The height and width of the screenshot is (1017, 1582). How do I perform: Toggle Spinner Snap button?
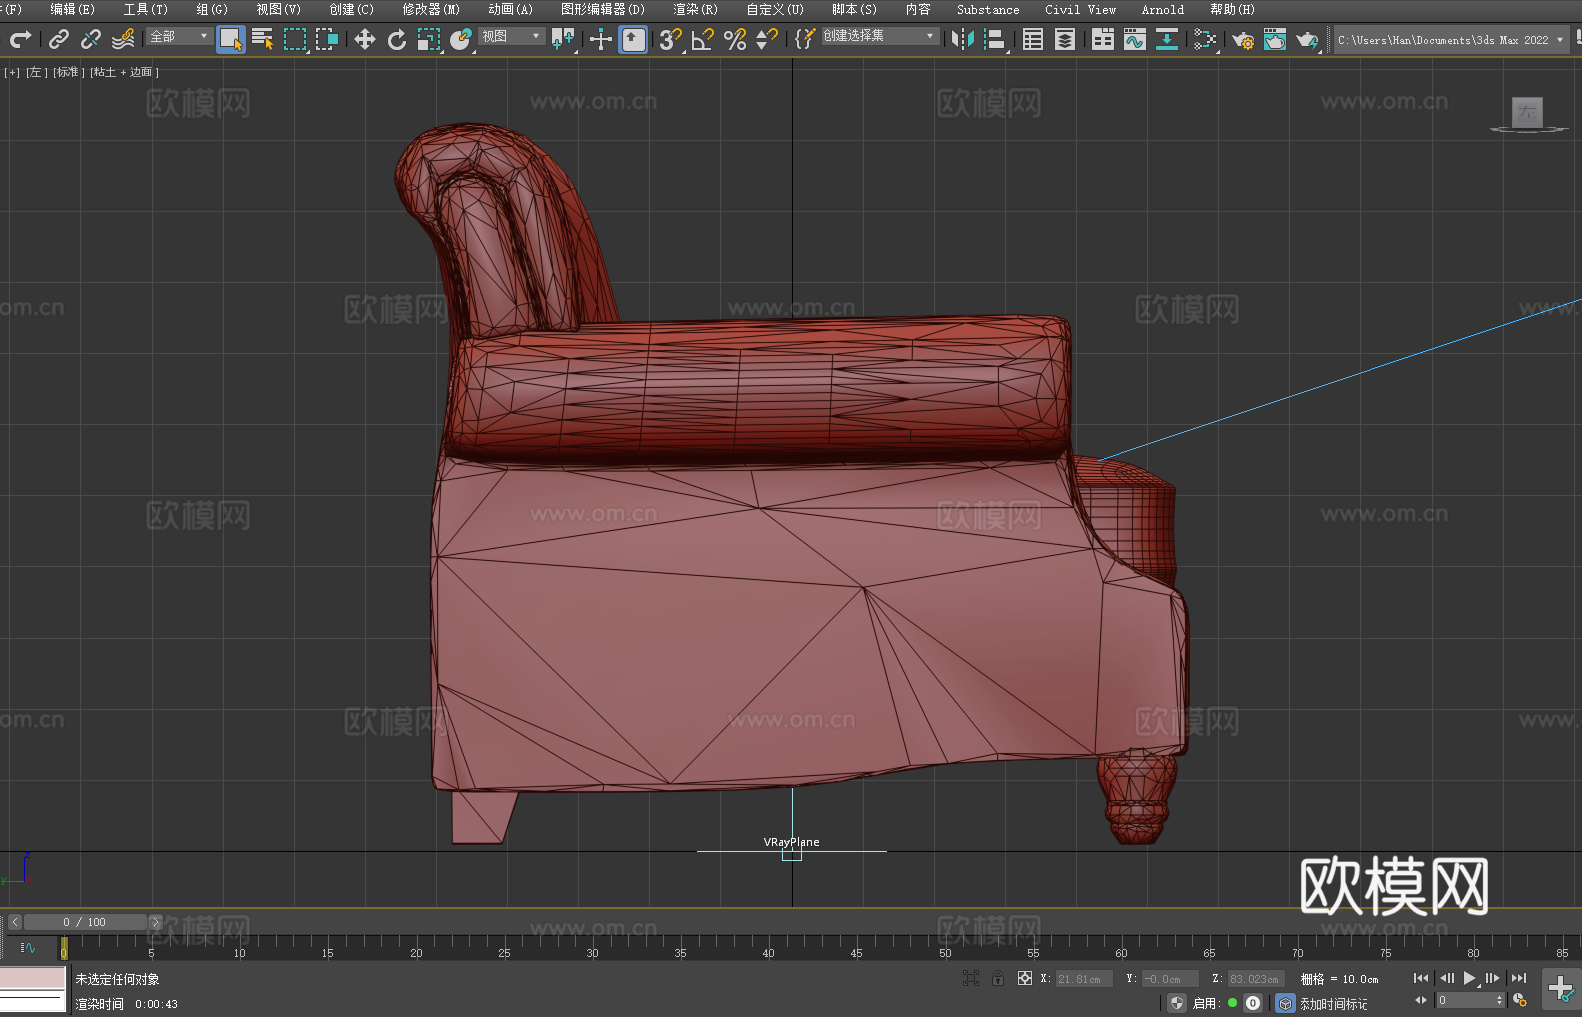click(x=767, y=39)
